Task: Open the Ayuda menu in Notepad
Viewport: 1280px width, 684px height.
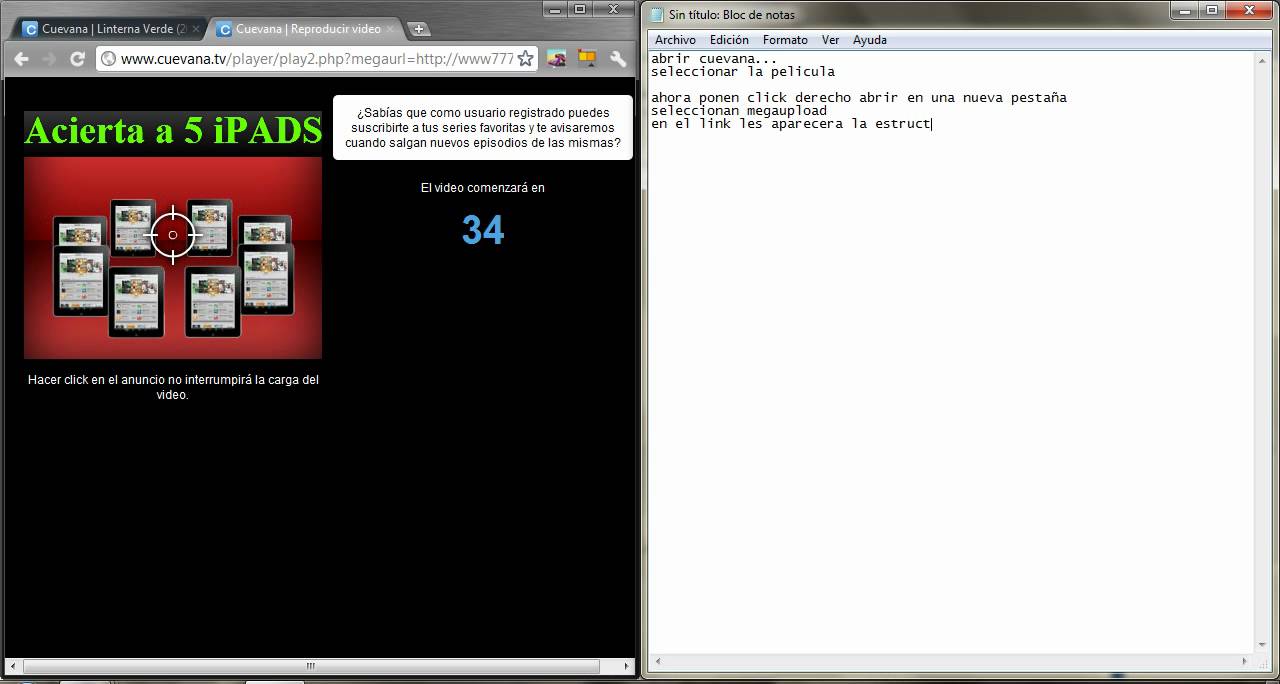Action: (x=869, y=40)
